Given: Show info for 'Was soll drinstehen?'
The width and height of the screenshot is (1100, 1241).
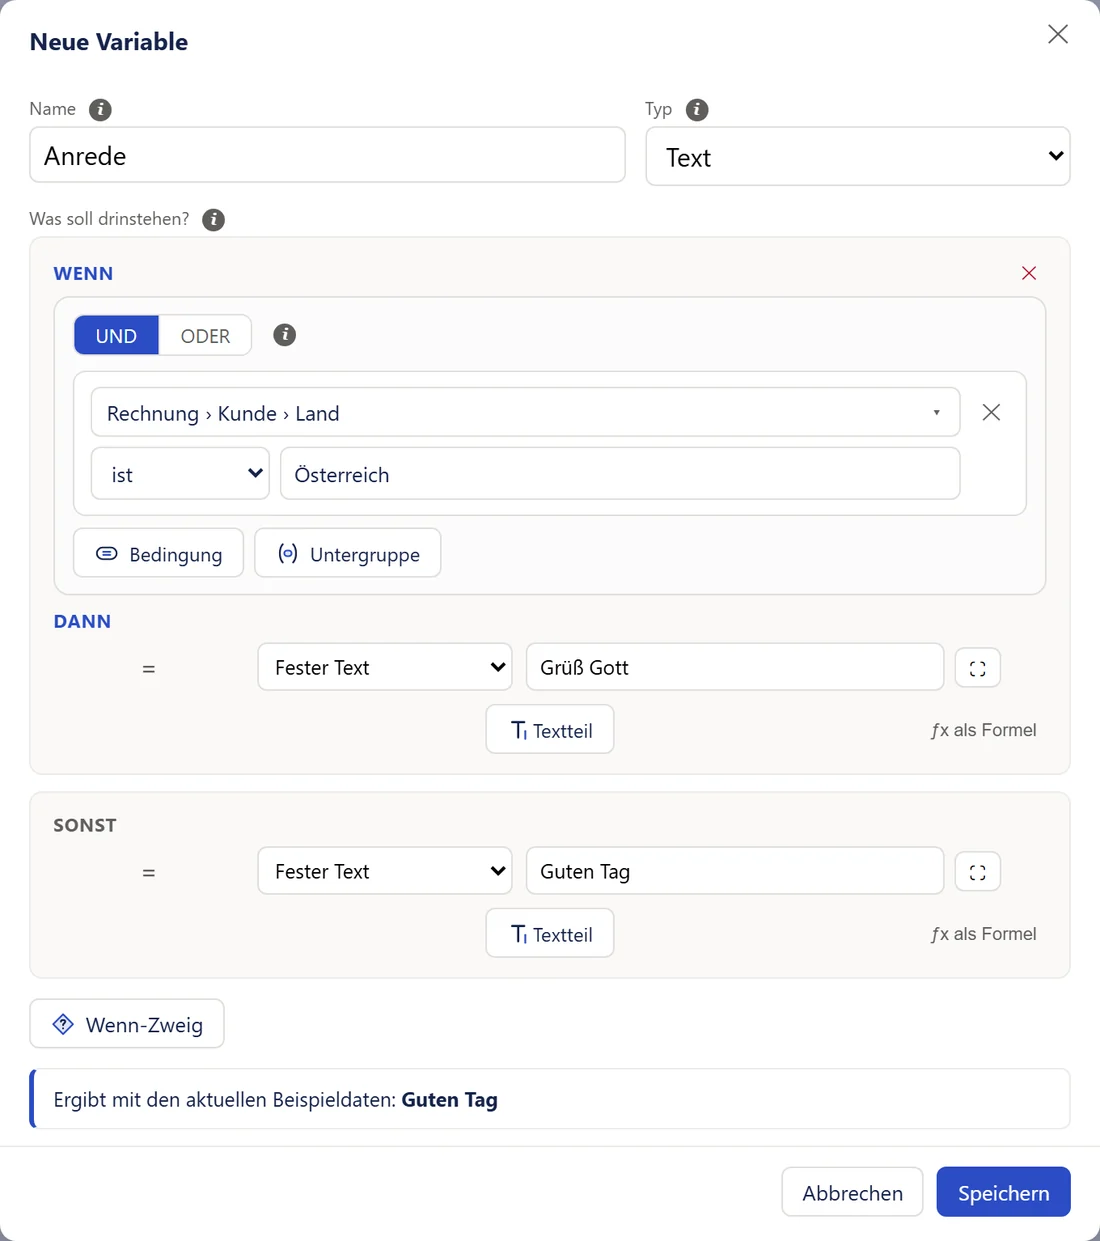Looking at the screenshot, I should click(x=213, y=220).
